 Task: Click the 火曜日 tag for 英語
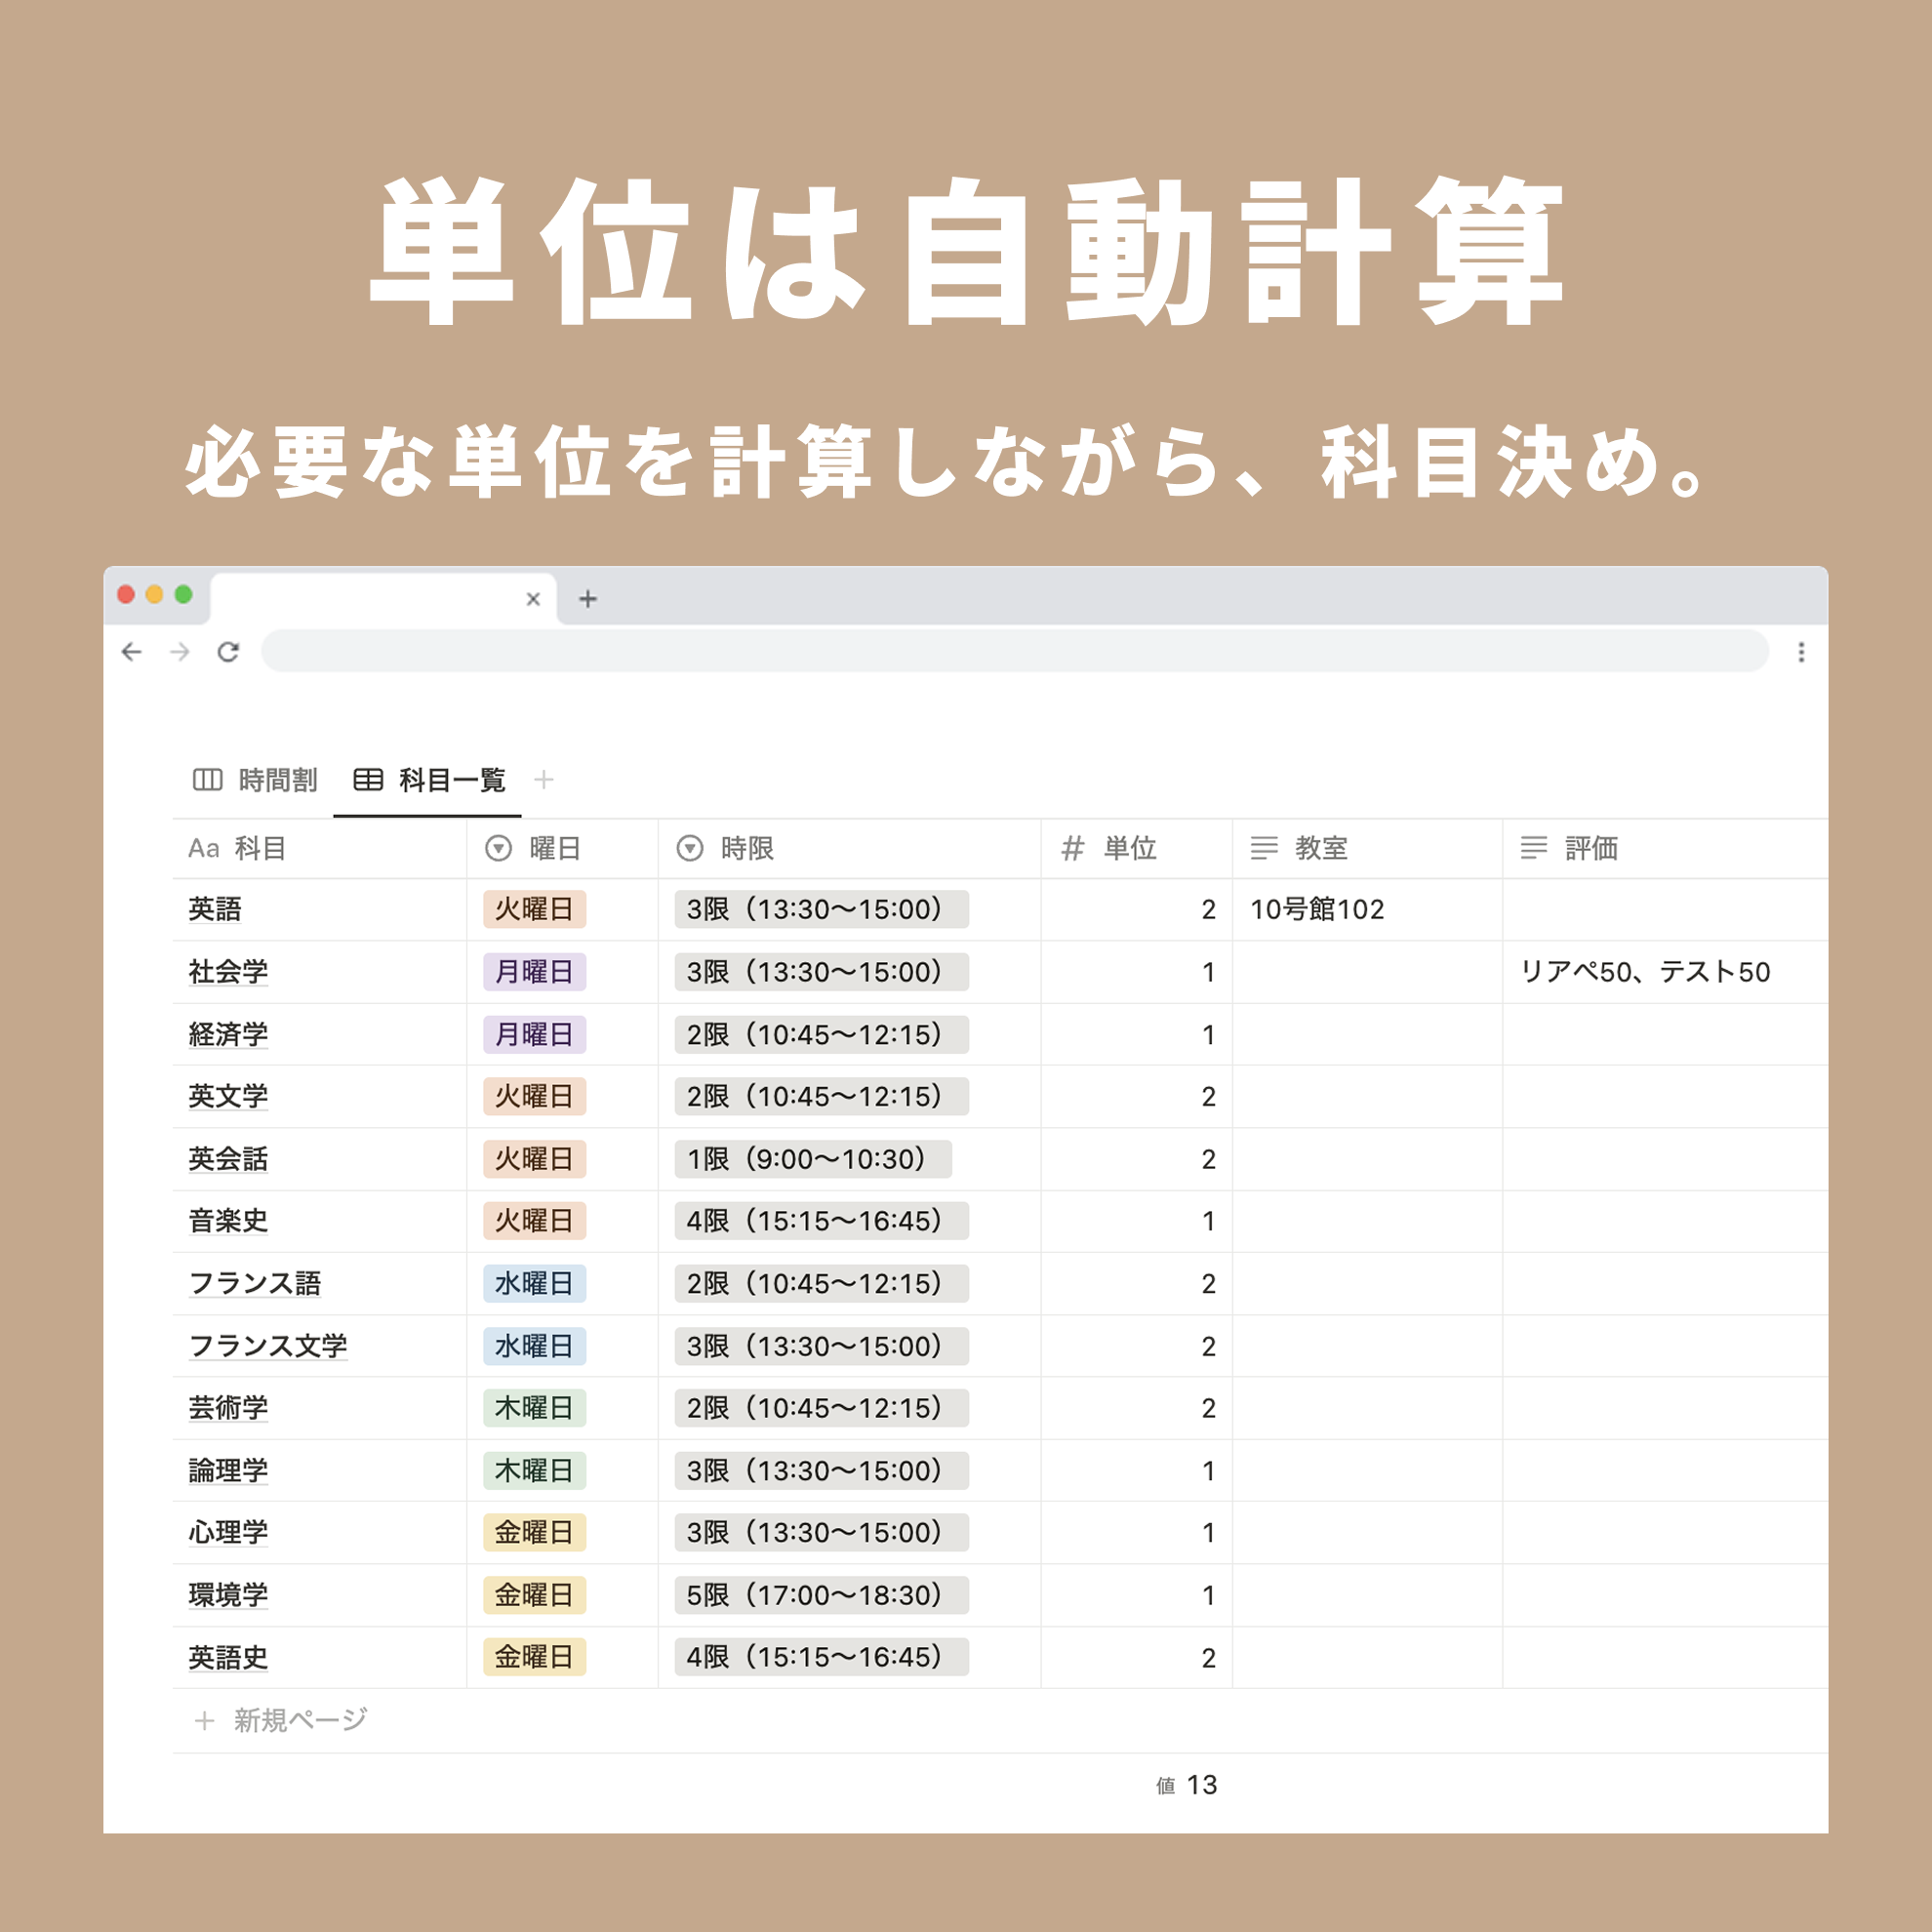(x=534, y=909)
